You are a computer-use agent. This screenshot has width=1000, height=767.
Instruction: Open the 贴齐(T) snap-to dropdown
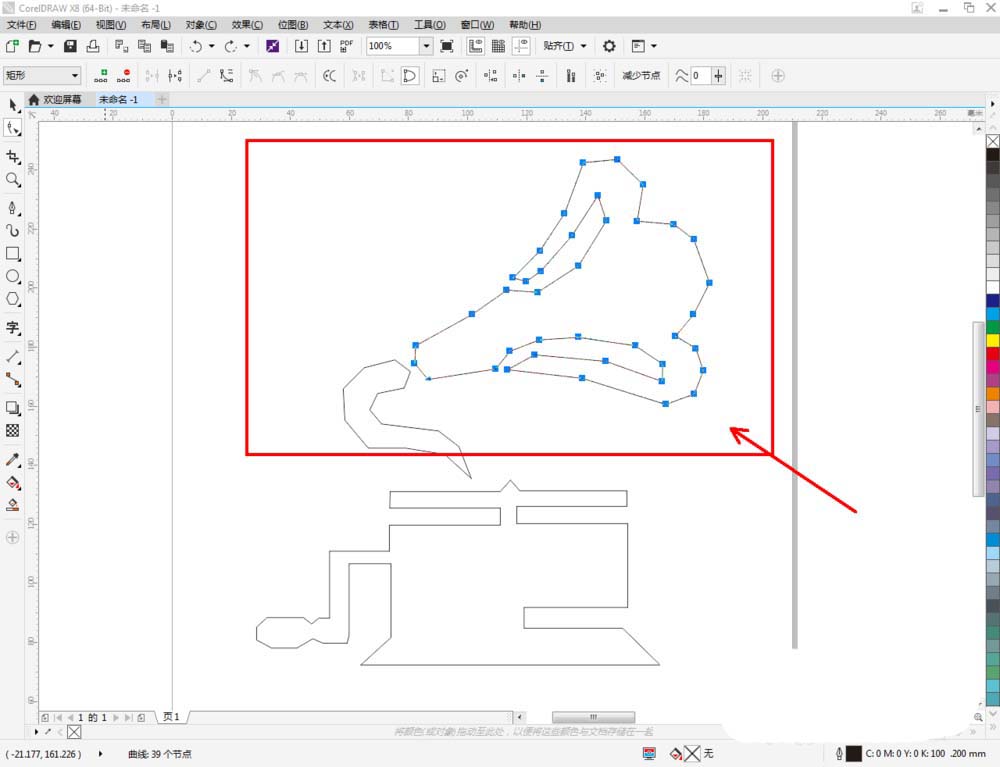[x=564, y=46]
